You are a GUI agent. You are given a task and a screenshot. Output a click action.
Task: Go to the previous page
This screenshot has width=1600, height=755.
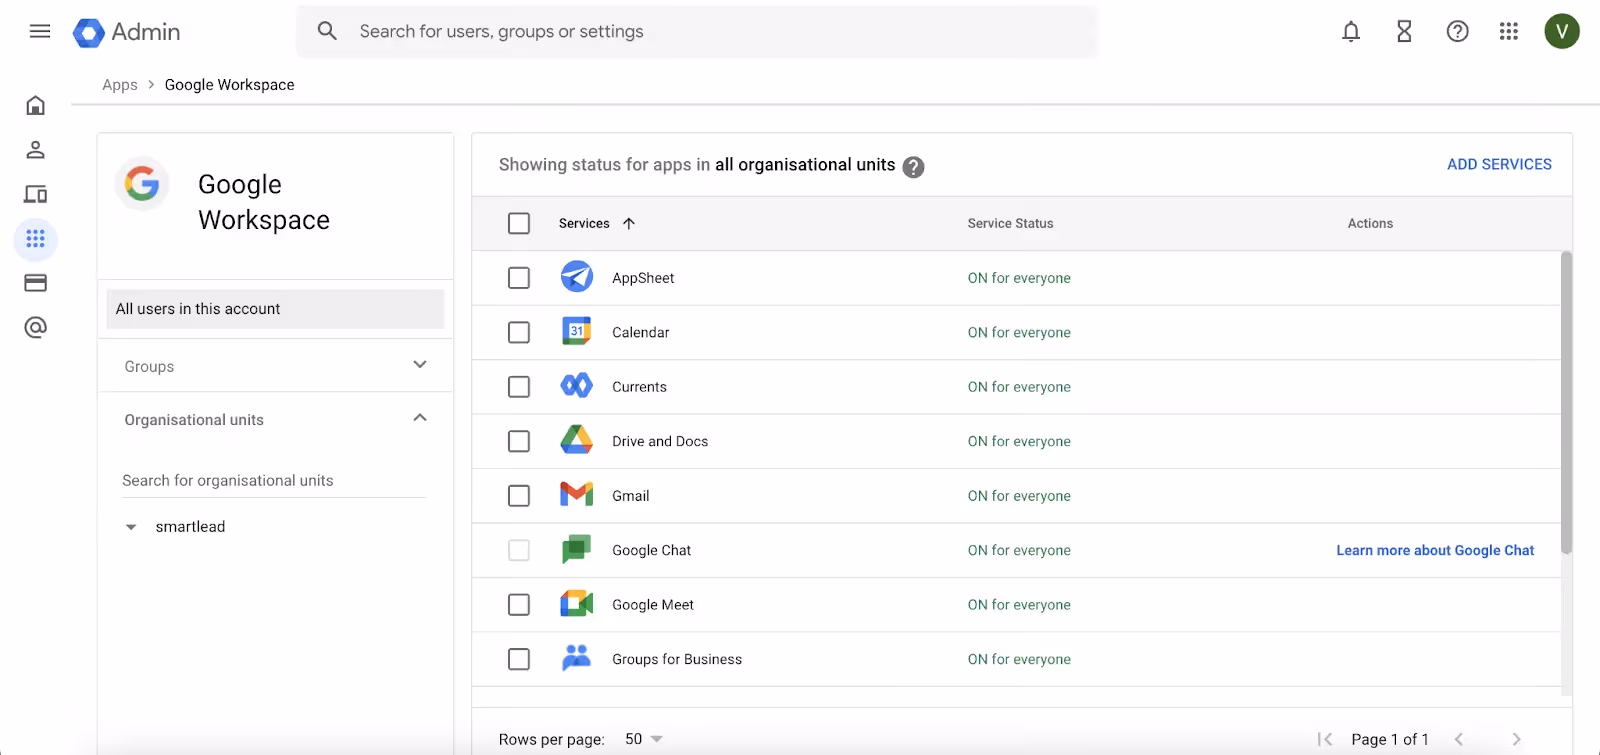[1459, 739]
